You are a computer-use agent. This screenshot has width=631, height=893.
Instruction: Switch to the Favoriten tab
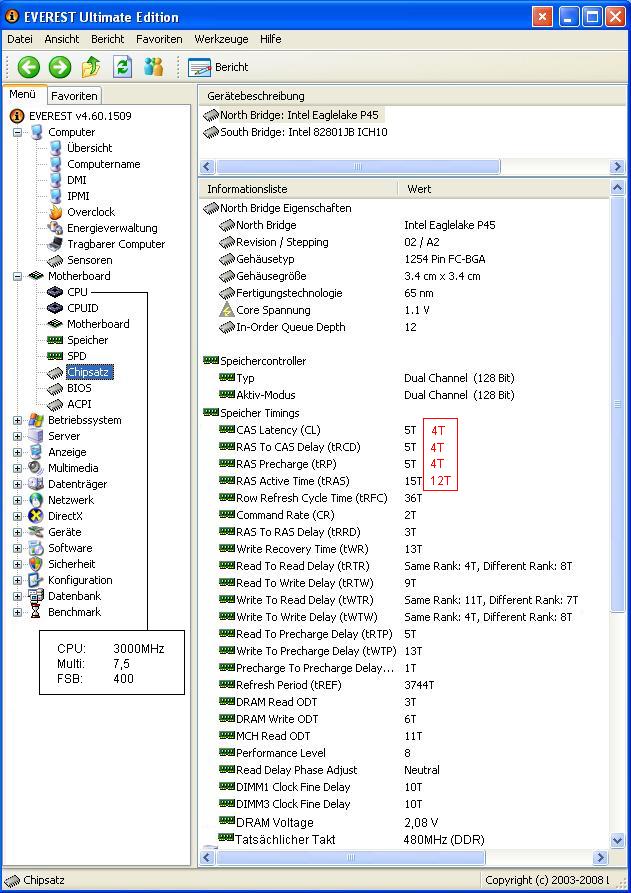[74, 96]
